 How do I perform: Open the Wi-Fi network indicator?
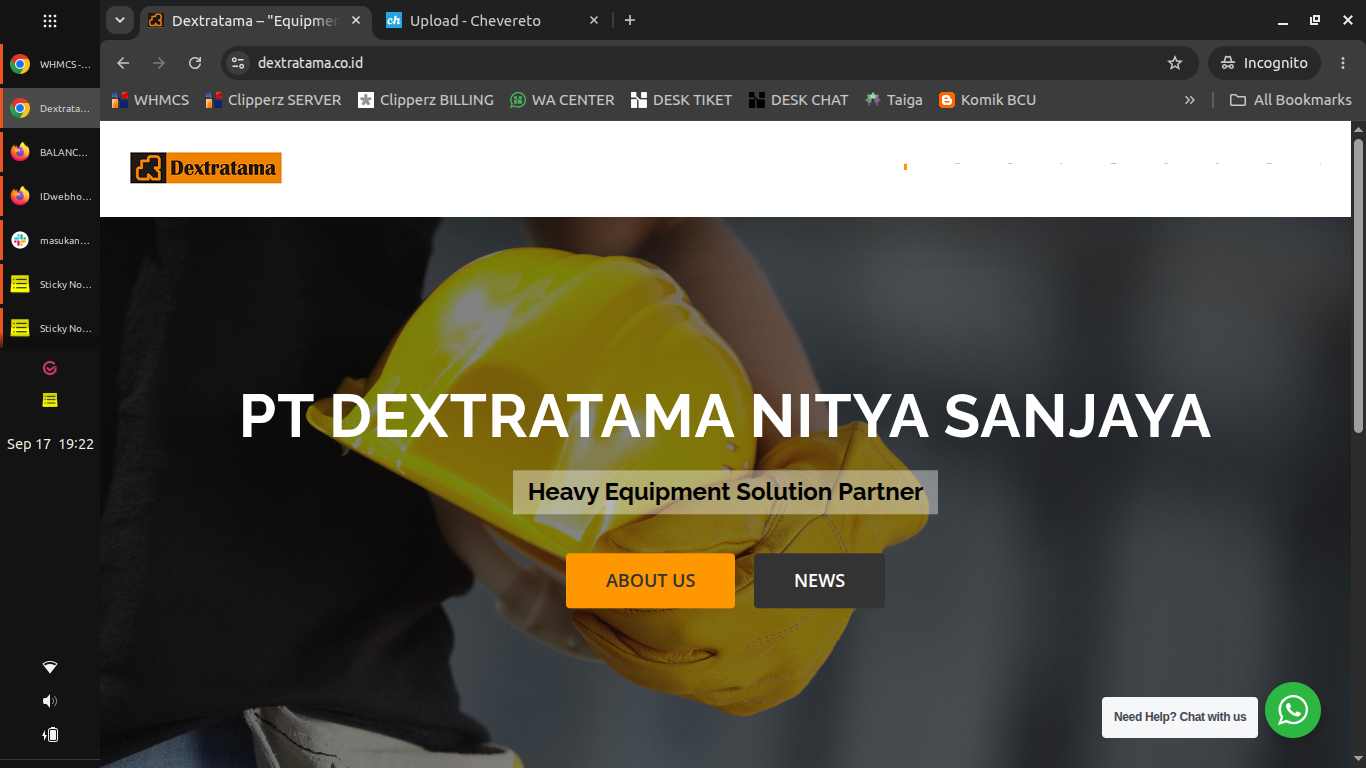50,667
